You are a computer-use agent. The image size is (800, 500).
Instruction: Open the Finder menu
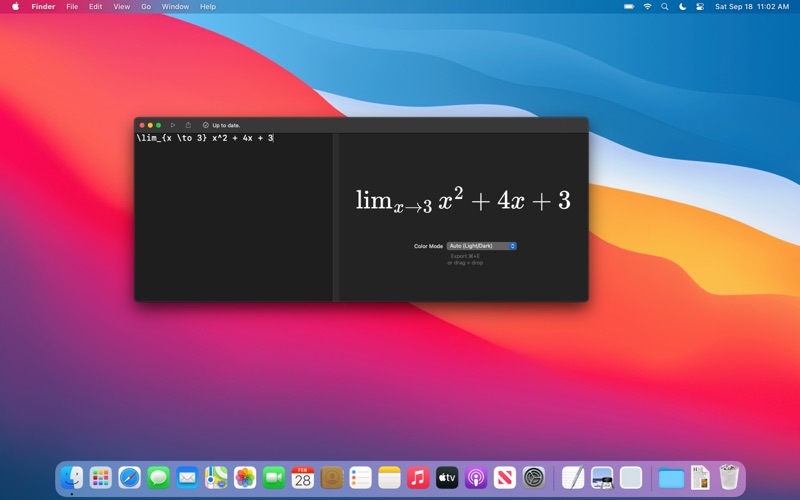coord(43,7)
